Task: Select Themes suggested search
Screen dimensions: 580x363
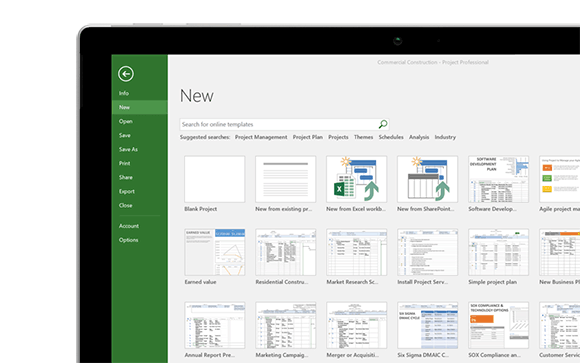Action: 363,137
